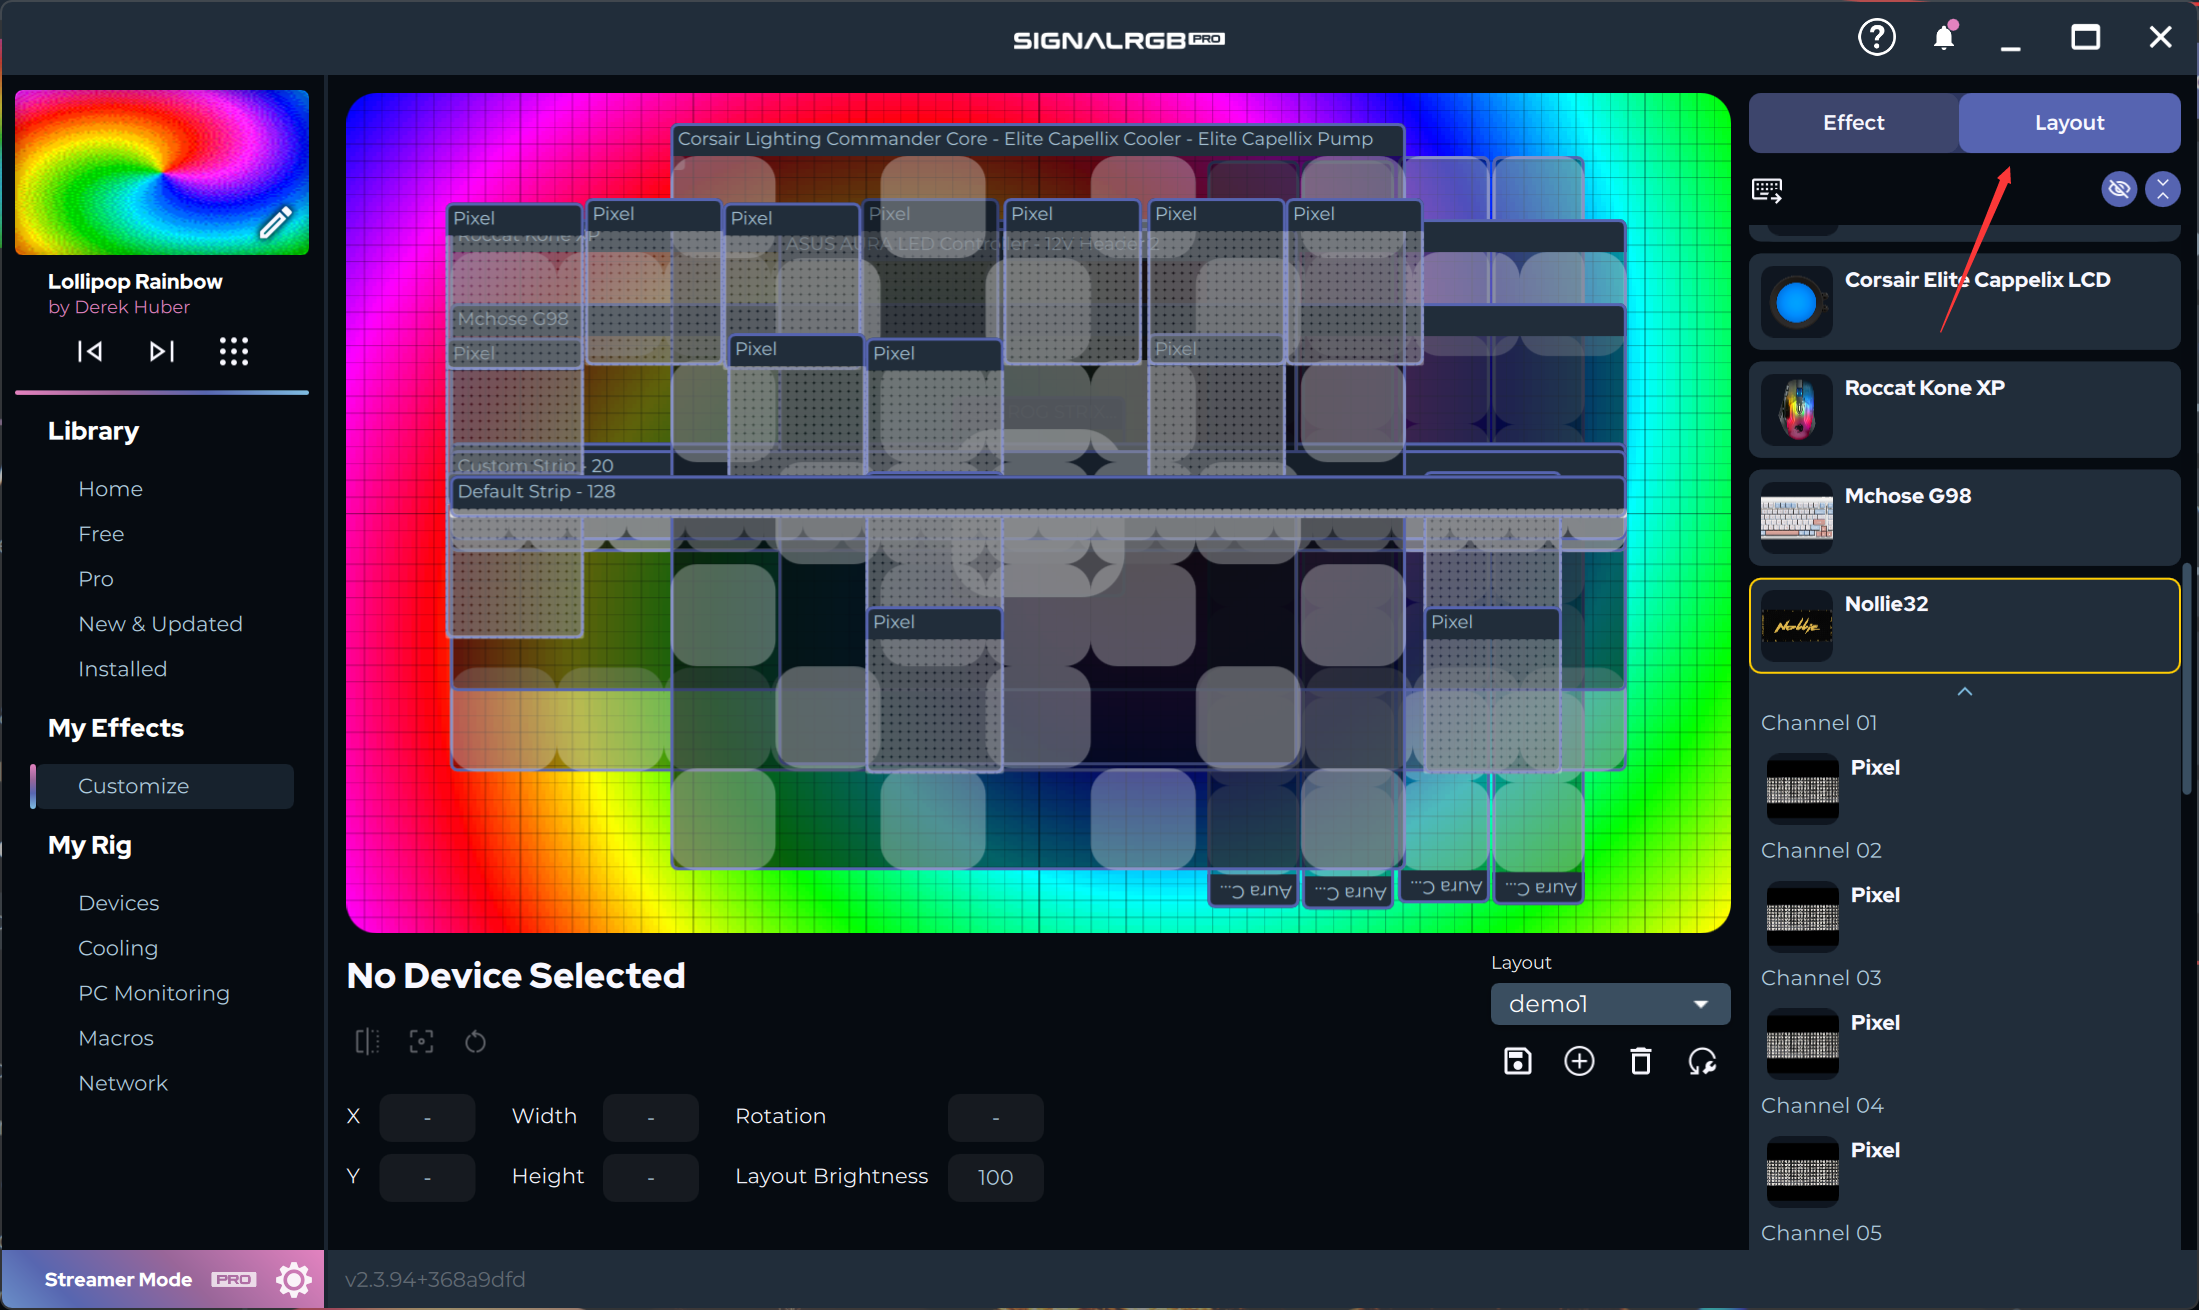Click the center device icon
Screen dimensions: 2199x1310
421,1041
